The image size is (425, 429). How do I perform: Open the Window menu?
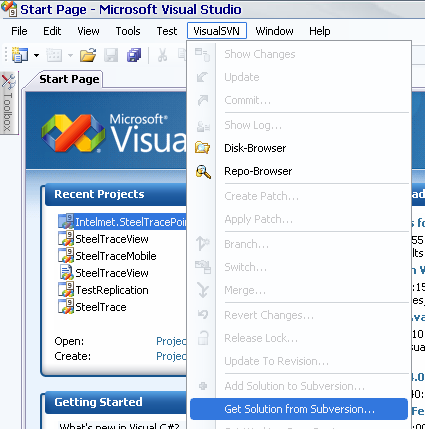(x=274, y=31)
